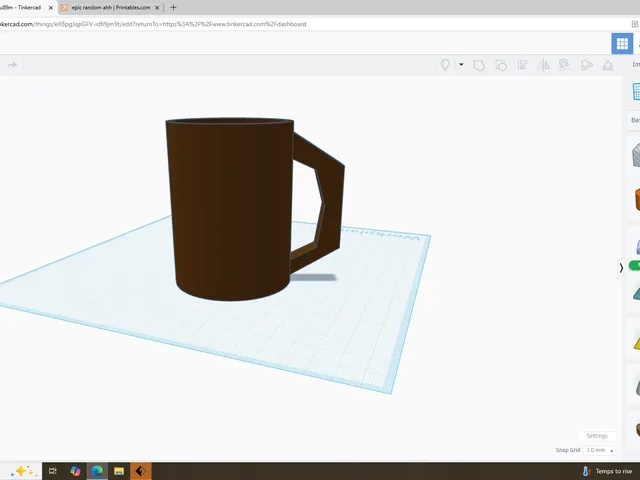
Task: Click the last toolbar icon with stacked triangle
Action: [x=608, y=65]
